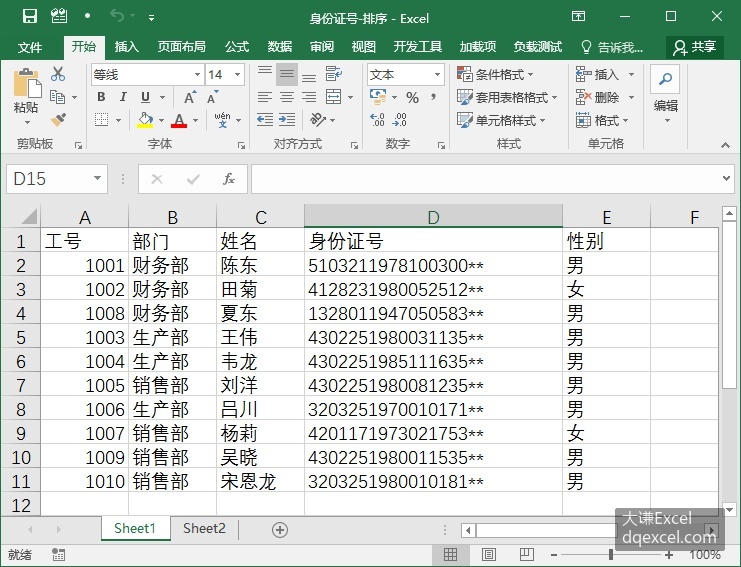Increase decimal places
This screenshot has height=567, width=741.
[x=377, y=120]
